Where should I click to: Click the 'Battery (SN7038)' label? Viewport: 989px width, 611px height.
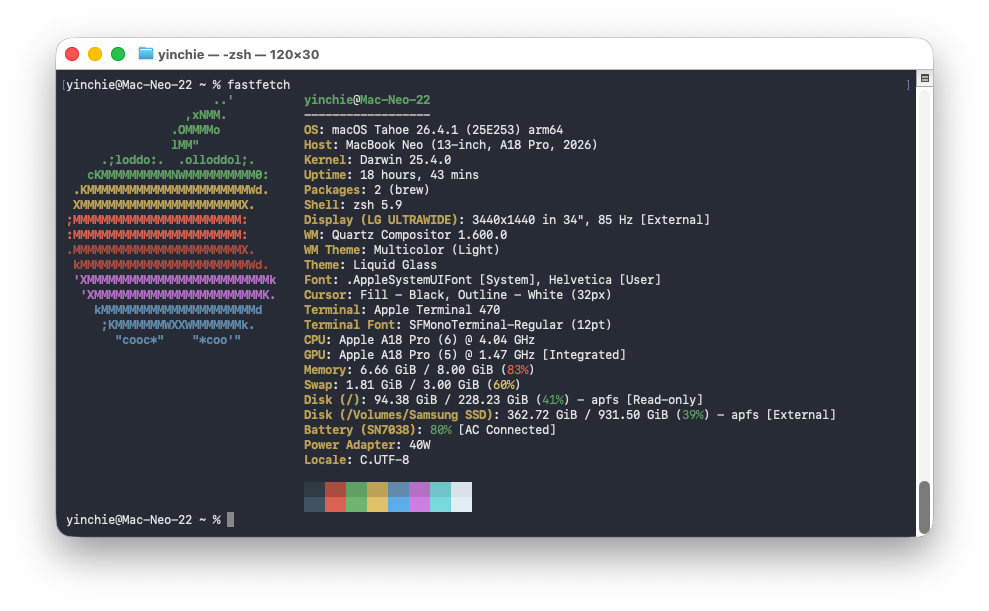(360, 430)
